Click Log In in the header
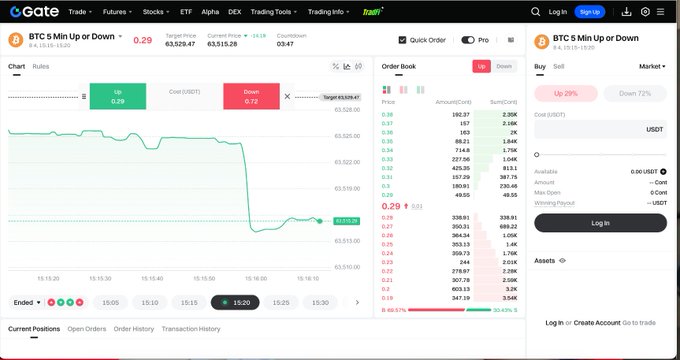The width and height of the screenshot is (680, 360). pyautogui.click(x=558, y=12)
